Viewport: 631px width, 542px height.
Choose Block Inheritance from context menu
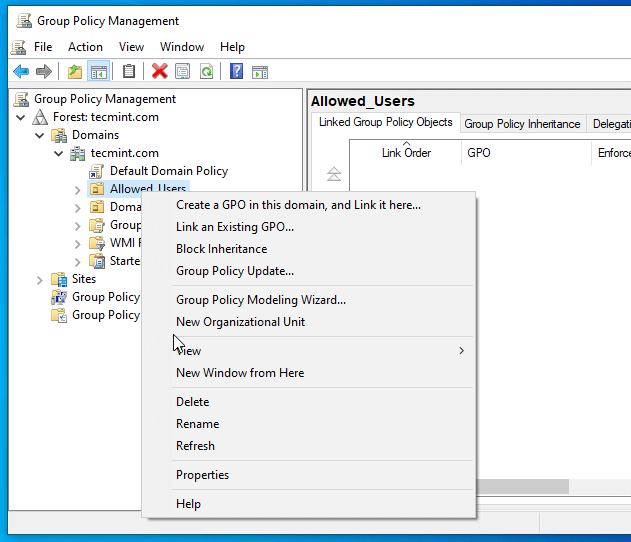tap(221, 249)
